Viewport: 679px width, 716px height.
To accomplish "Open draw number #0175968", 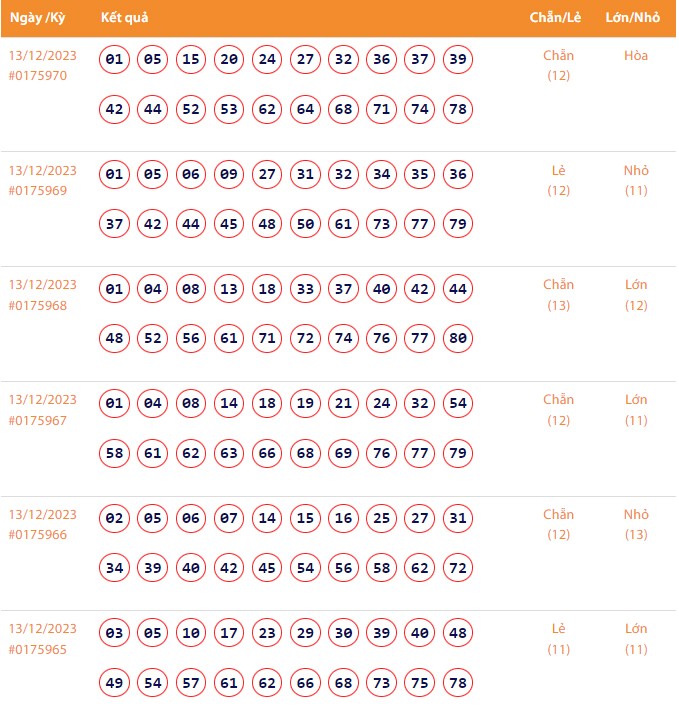I will 37,305.
